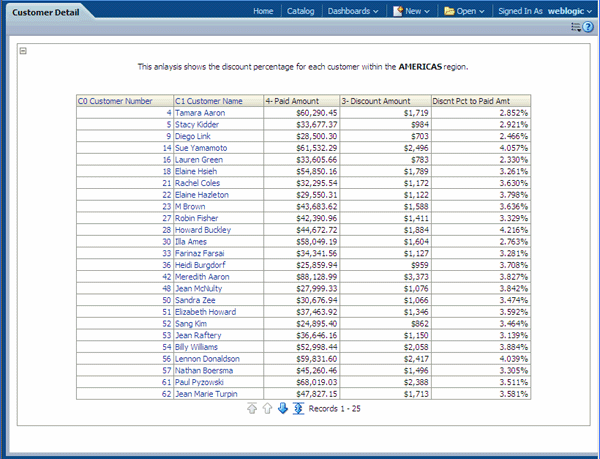Click customer number 4 link
600x459 pixels.
point(169,113)
